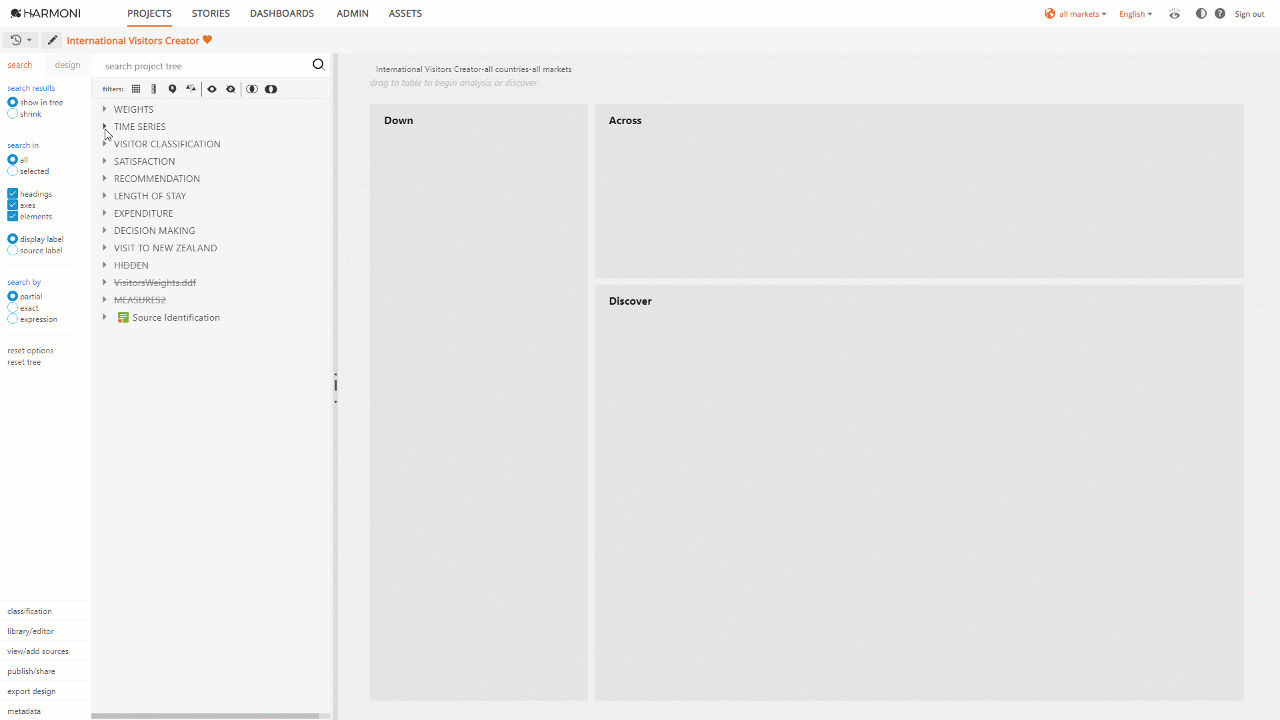The width and height of the screenshot is (1280, 720).
Task: Open help via question mark icon
Action: tap(1220, 14)
